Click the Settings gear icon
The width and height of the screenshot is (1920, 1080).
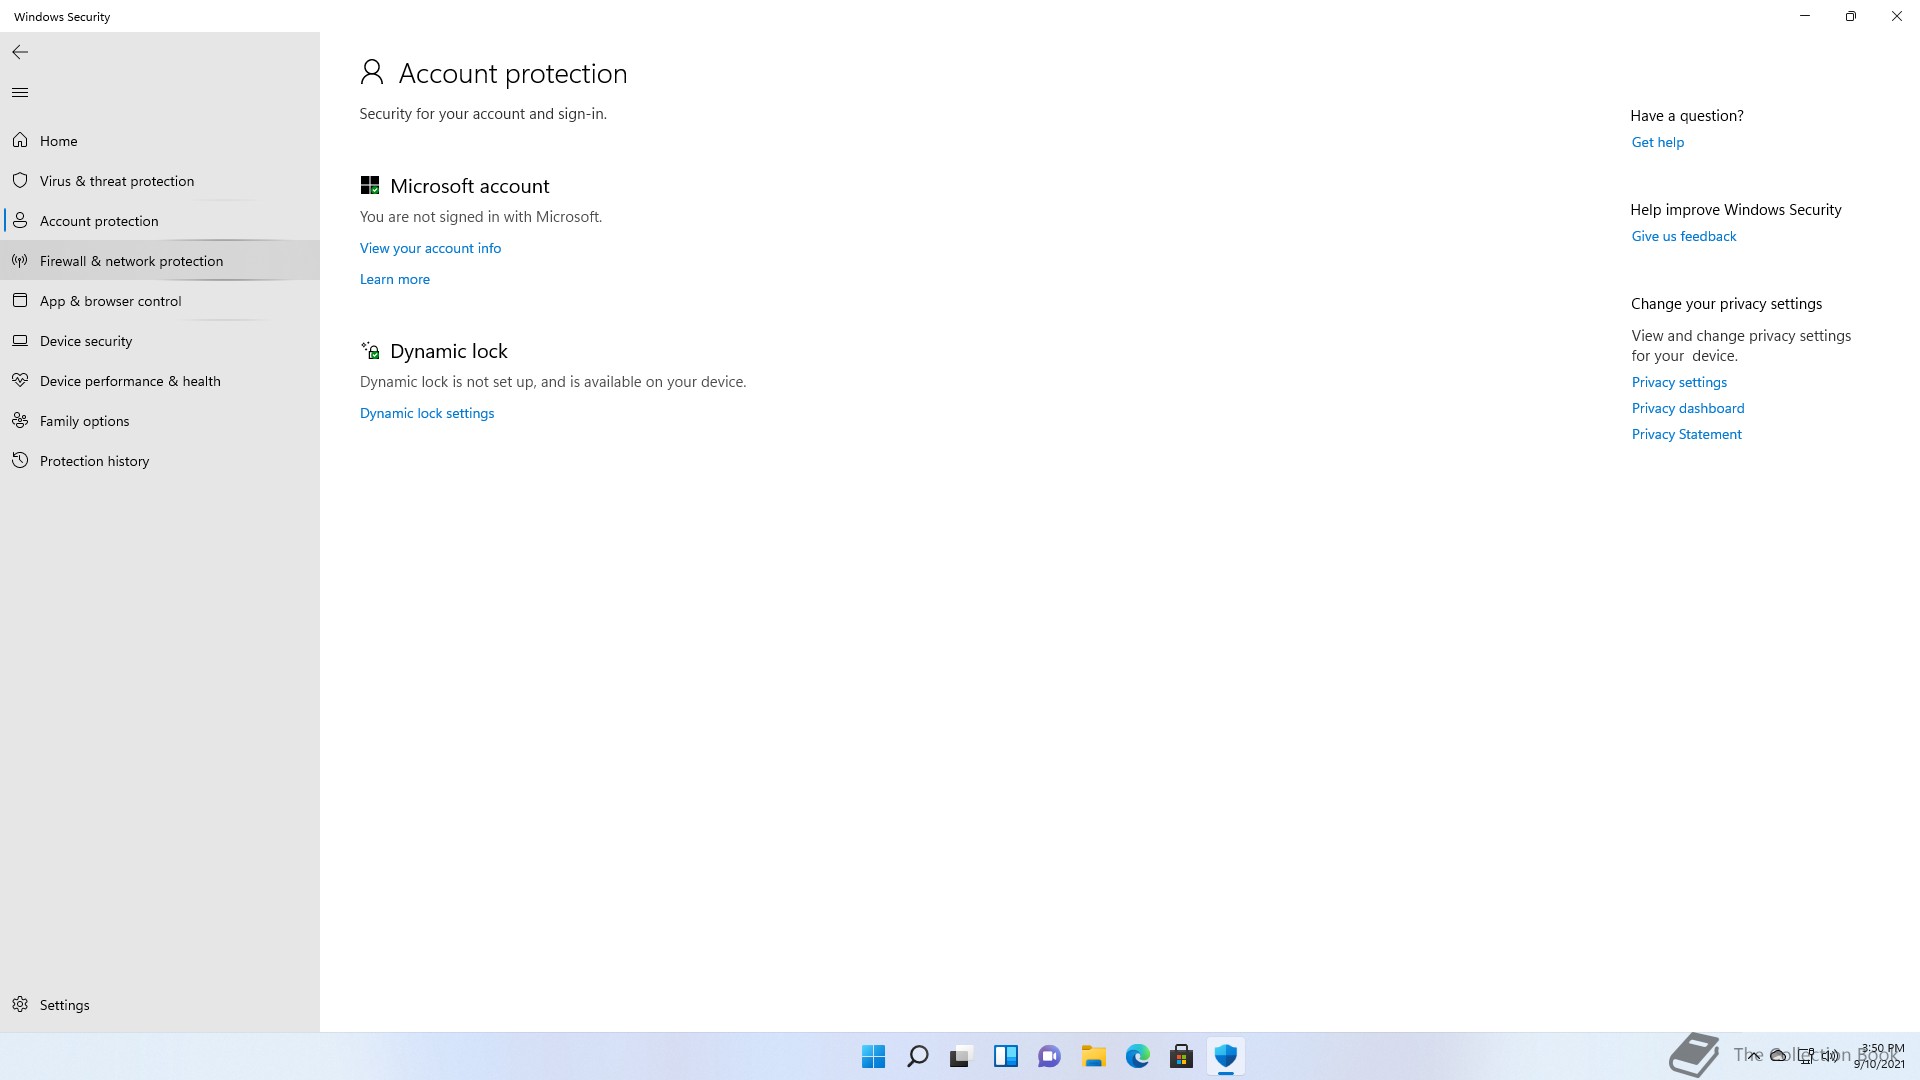20,1004
